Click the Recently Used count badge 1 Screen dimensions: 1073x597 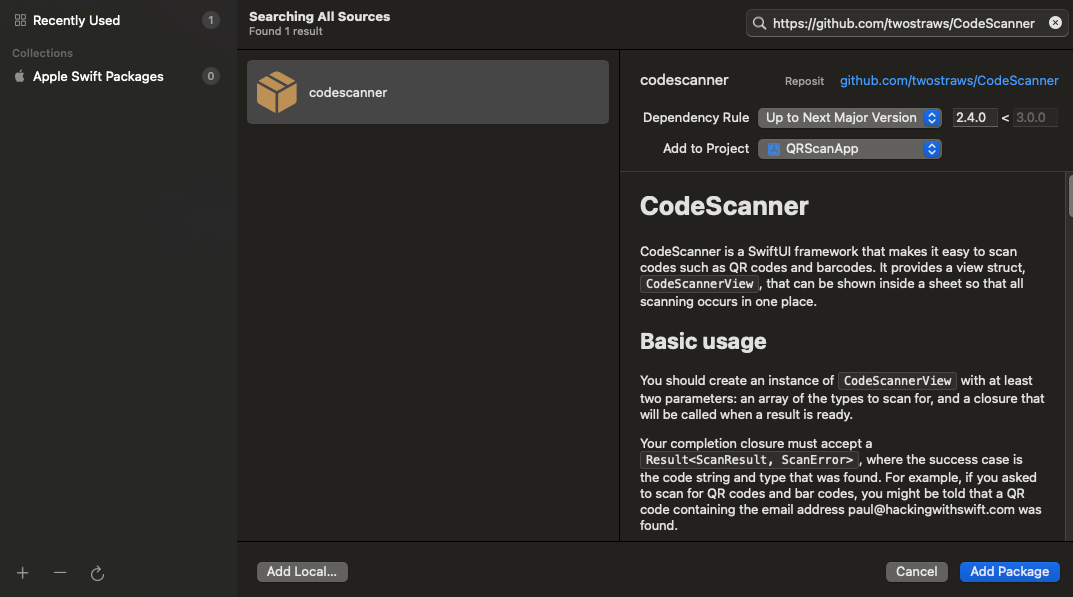pyautogui.click(x=211, y=21)
